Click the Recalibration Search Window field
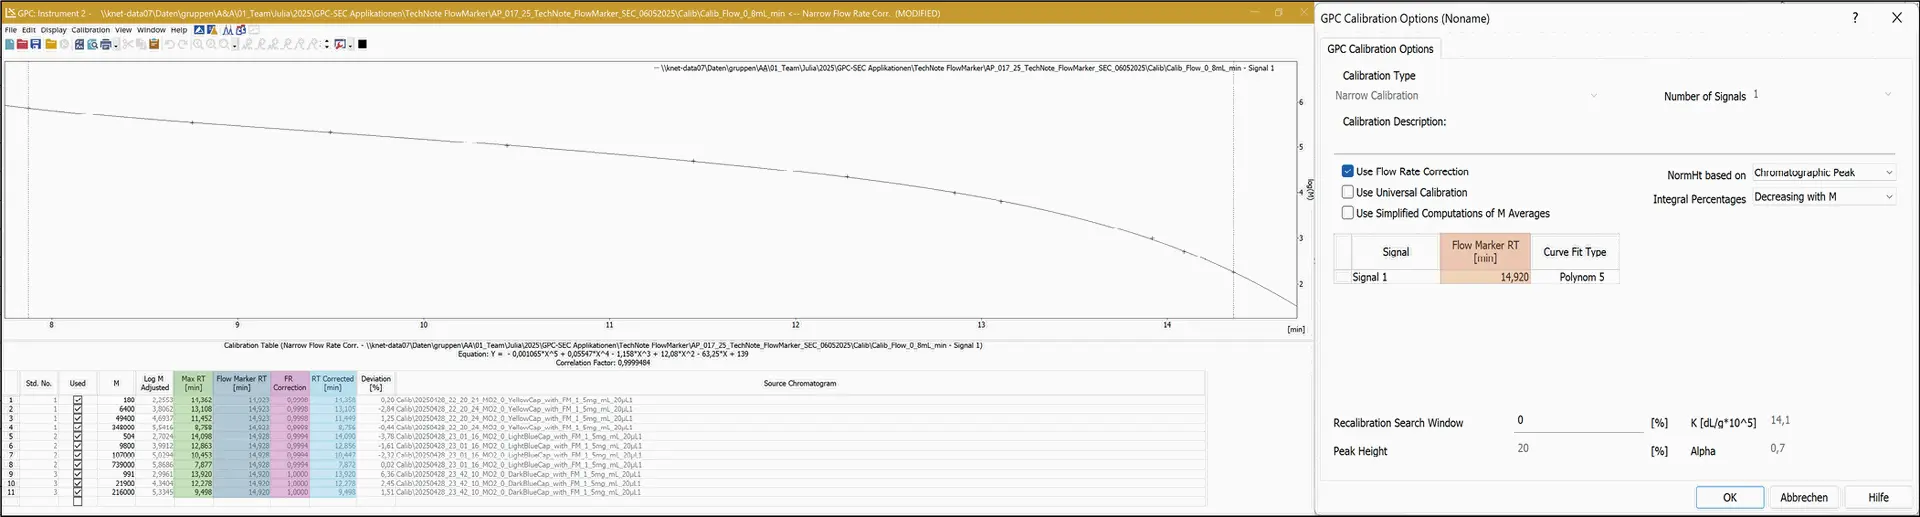1920x517 pixels. 1578,421
